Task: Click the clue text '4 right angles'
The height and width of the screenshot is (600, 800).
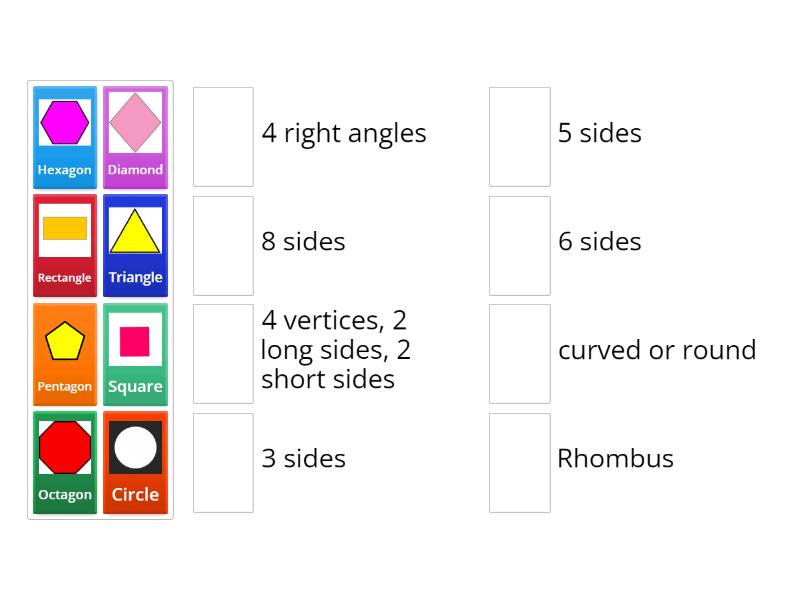Action: tap(344, 133)
